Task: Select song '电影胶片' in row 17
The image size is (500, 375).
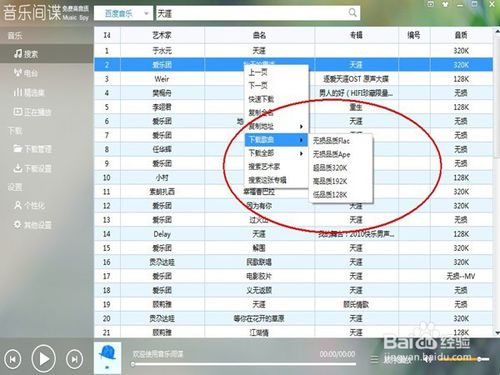Action: [259, 276]
